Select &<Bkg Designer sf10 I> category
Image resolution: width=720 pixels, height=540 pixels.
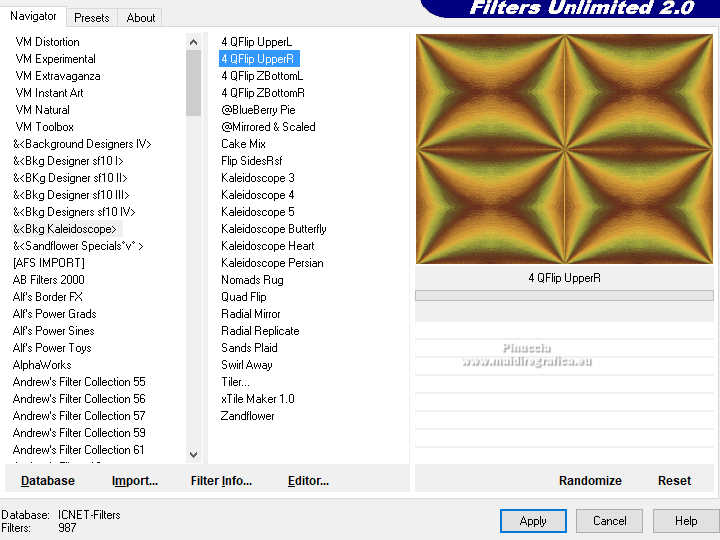pos(68,161)
